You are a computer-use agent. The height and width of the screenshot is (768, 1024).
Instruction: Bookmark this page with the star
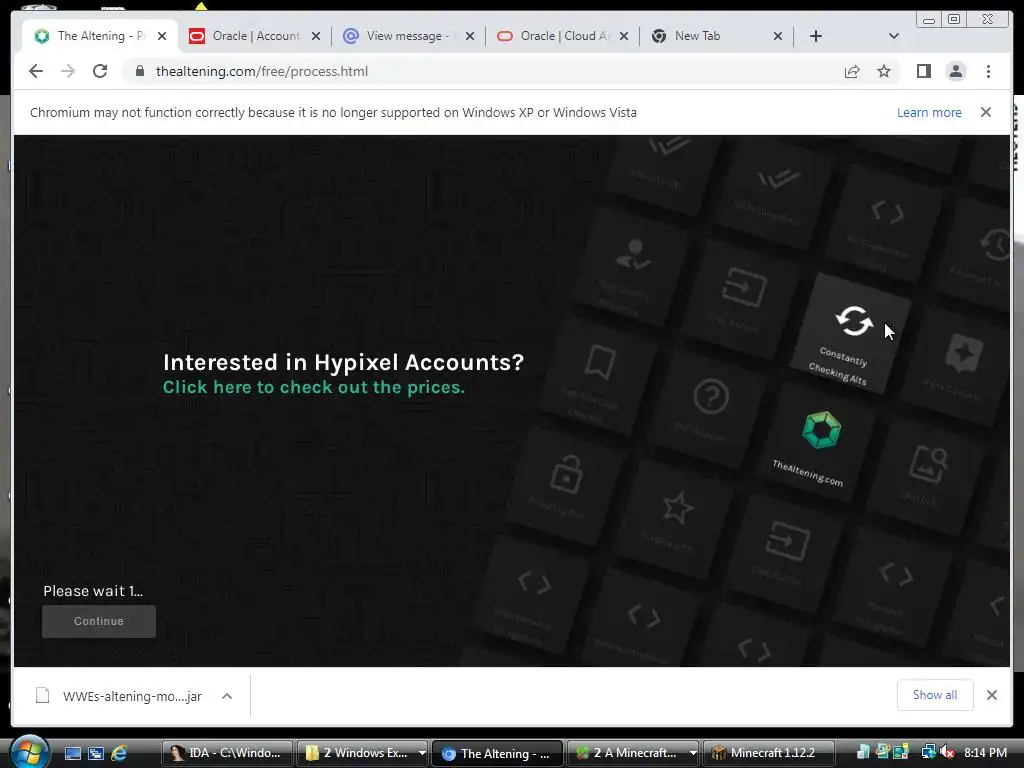tap(884, 71)
